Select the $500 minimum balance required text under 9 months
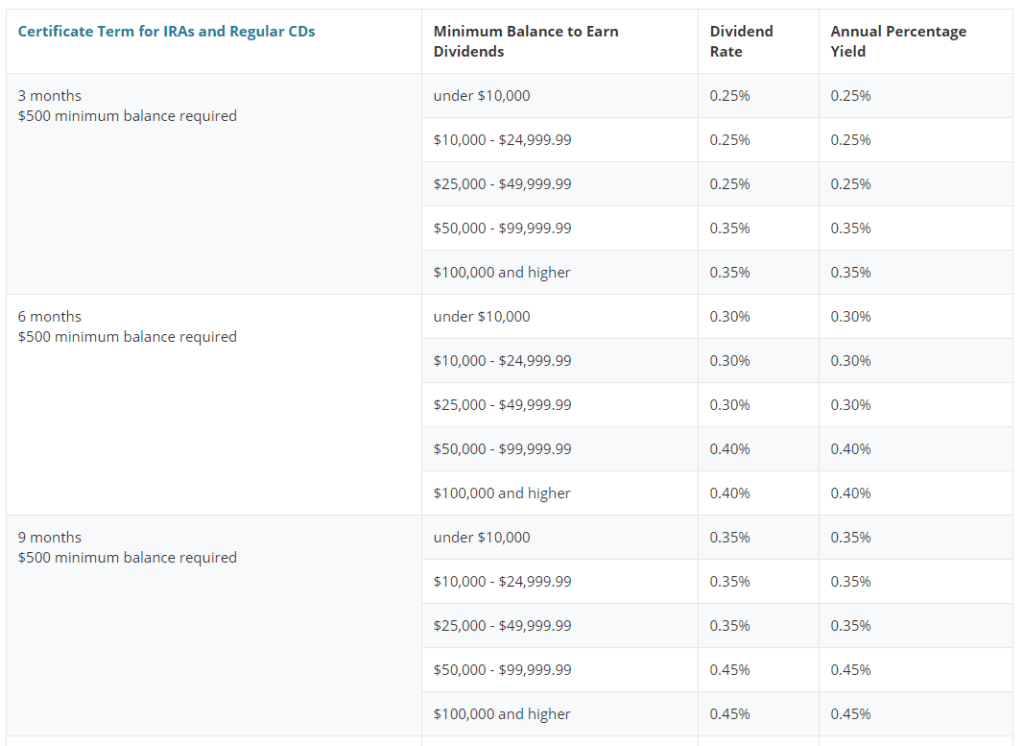 tap(127, 557)
